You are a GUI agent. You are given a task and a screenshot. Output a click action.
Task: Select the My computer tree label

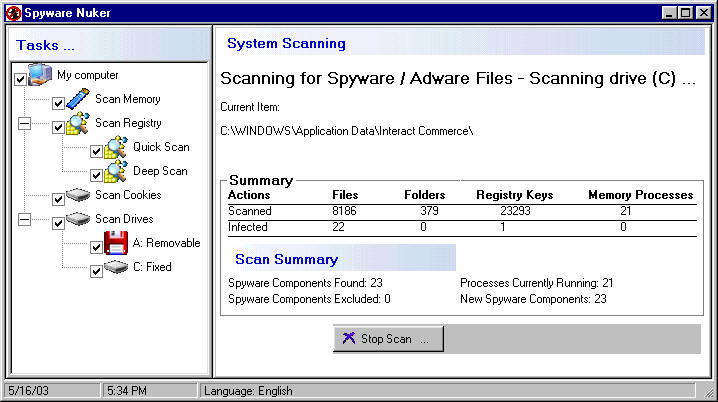87,75
